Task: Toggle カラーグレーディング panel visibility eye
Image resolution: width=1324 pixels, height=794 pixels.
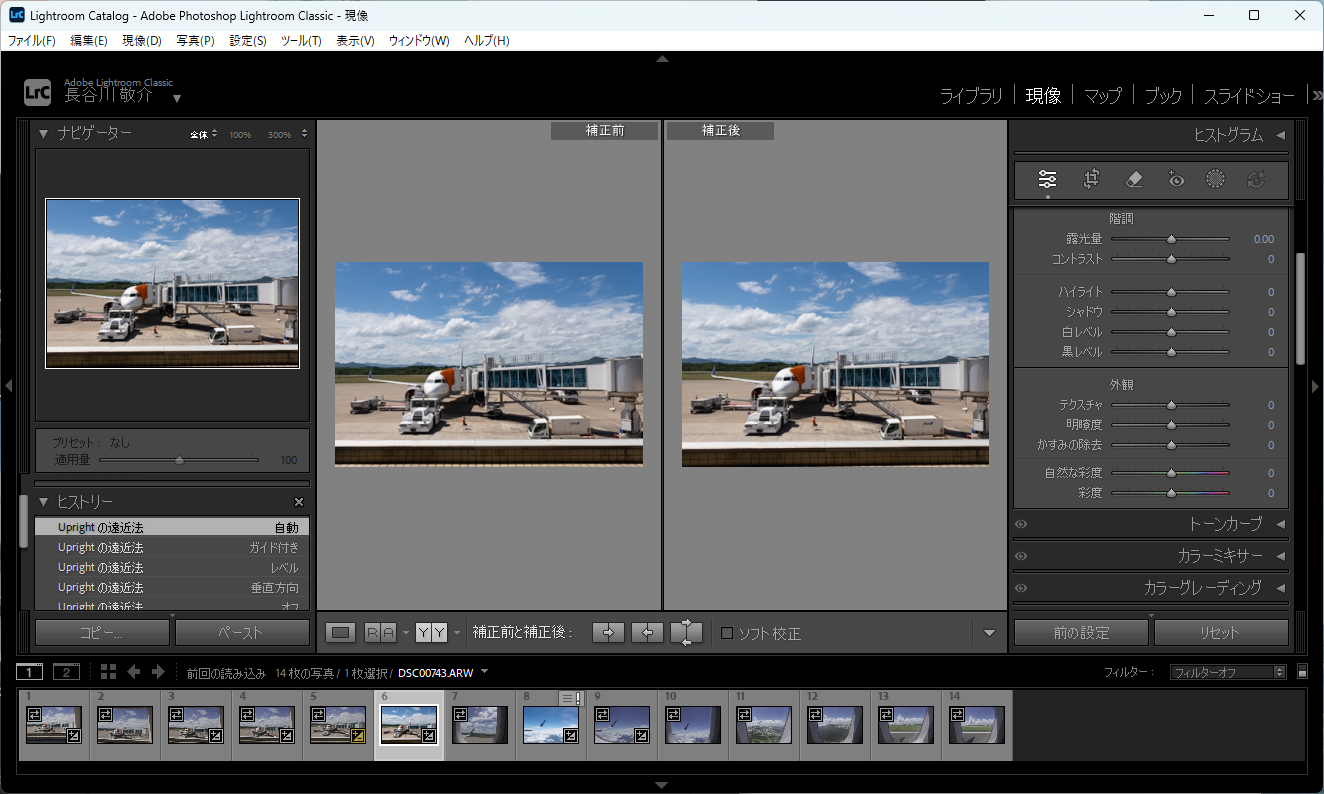Action: [1021, 588]
